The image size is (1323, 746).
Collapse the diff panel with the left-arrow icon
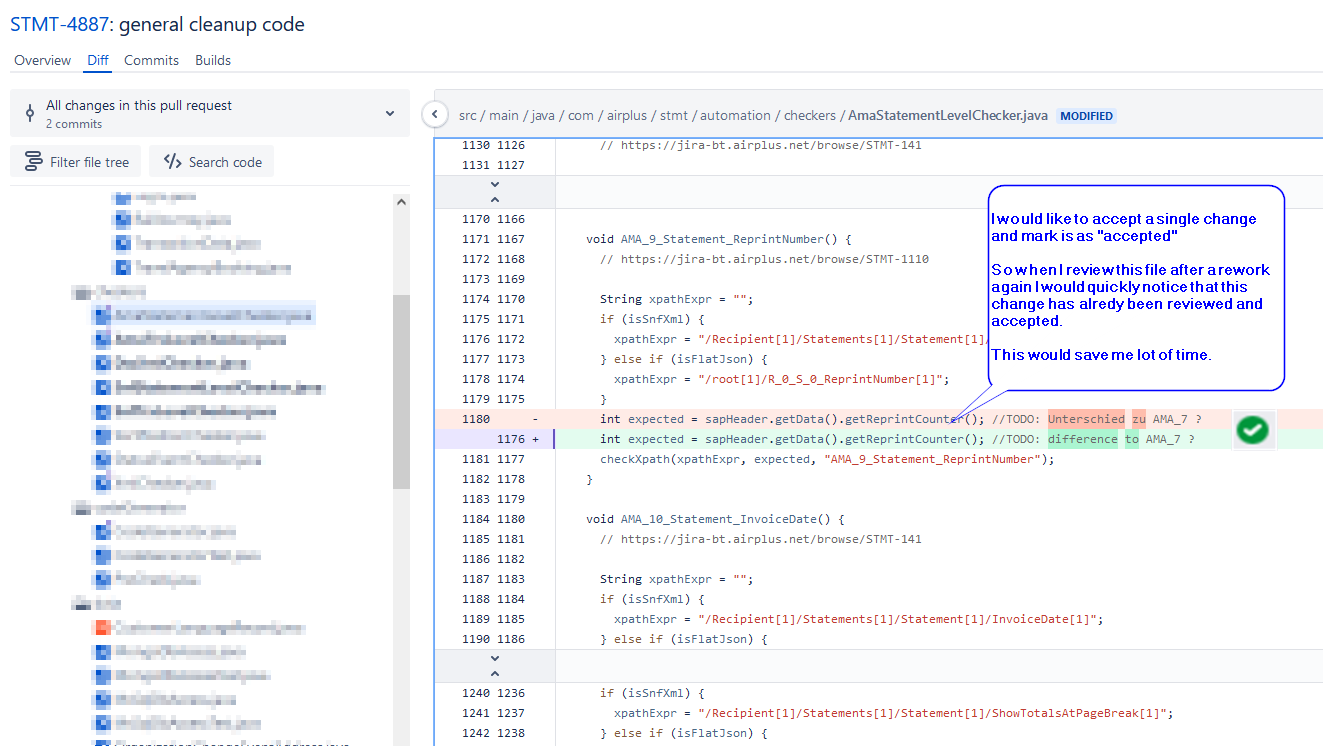[435, 114]
